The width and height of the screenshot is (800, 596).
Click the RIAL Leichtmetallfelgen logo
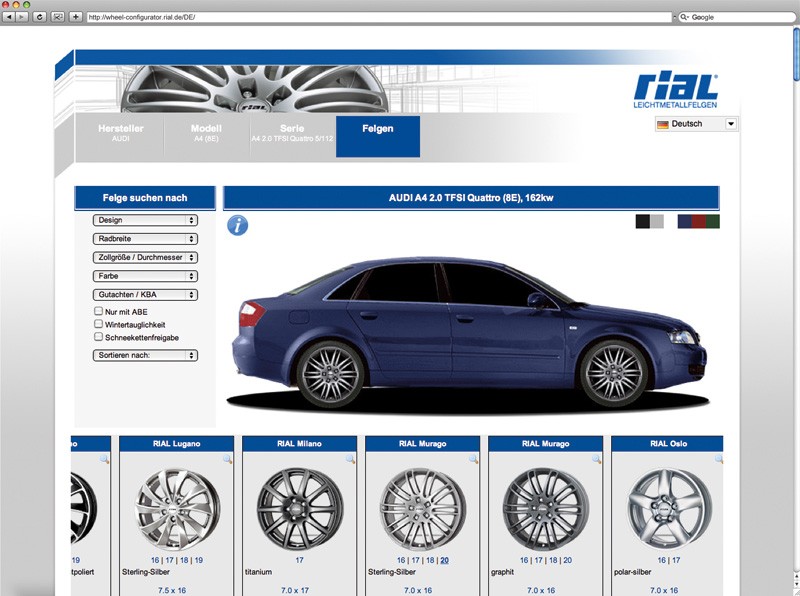[x=675, y=90]
